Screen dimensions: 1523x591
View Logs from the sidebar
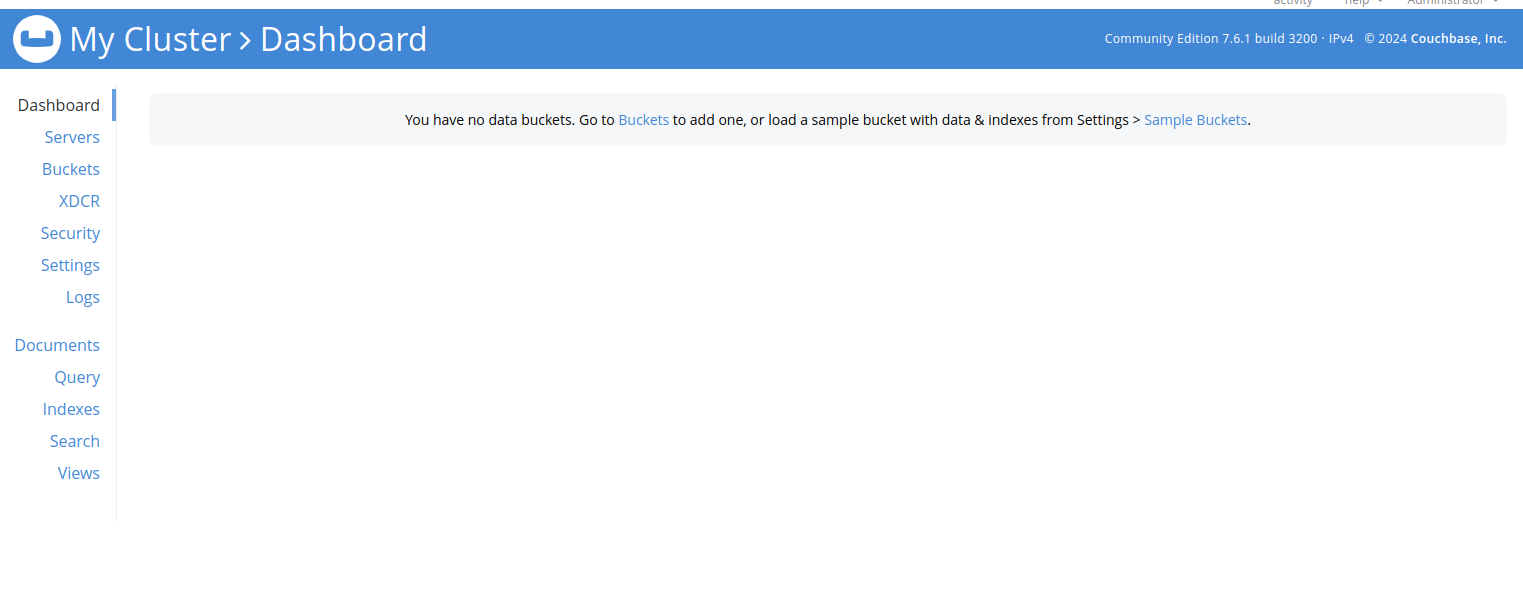[83, 297]
